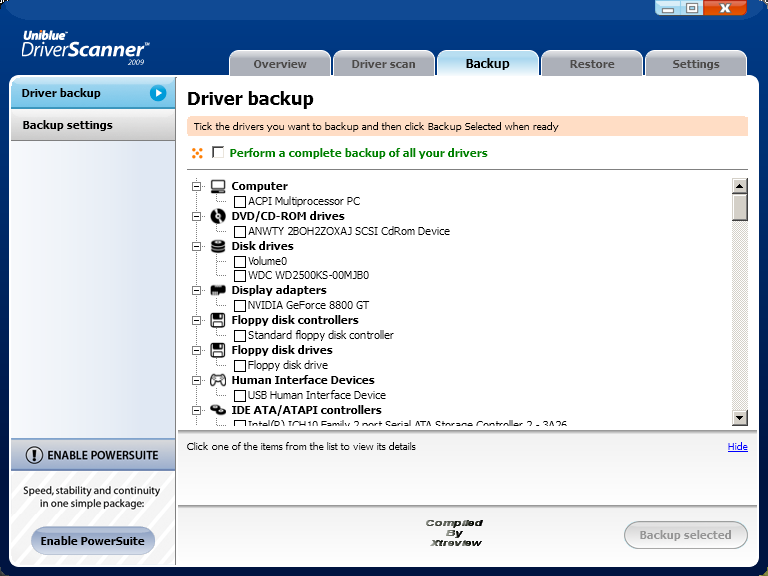Tick the ACPI Multiprocessor PC checkbox
This screenshot has height=576, width=768.
point(240,202)
